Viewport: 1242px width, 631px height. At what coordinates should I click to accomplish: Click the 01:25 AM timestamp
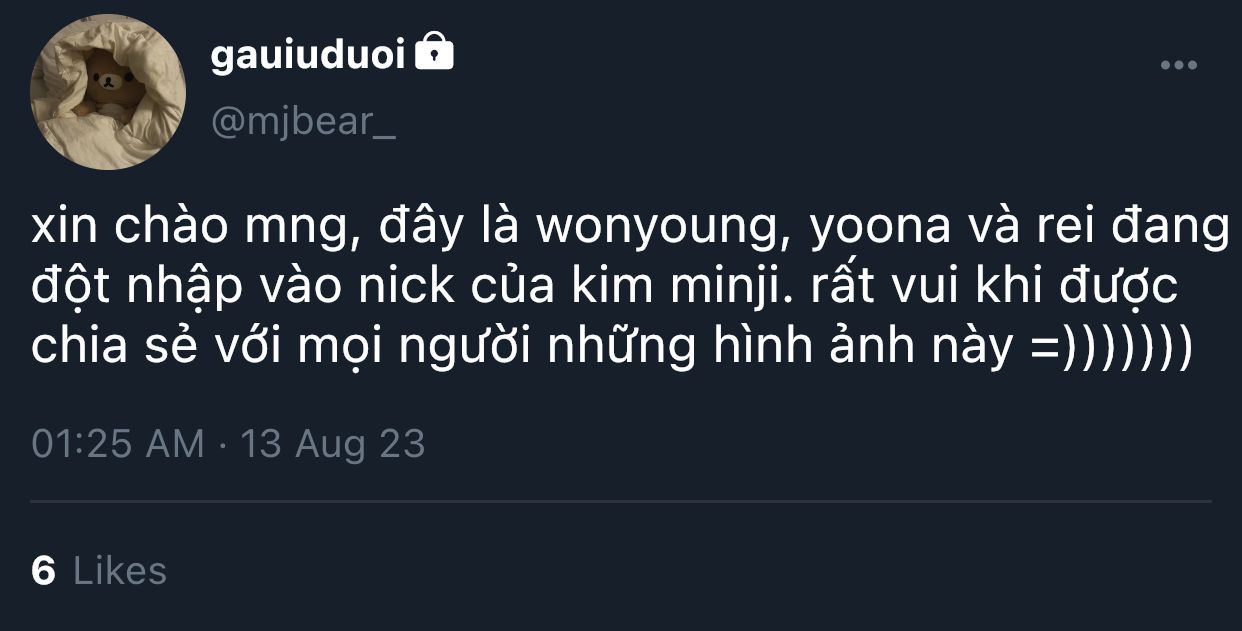pyautogui.click(x=117, y=443)
